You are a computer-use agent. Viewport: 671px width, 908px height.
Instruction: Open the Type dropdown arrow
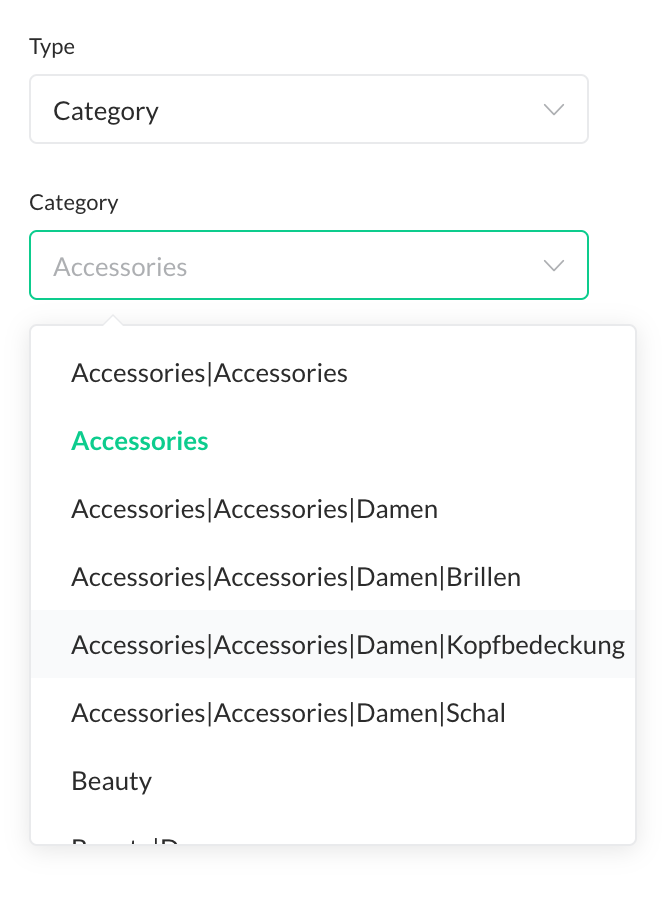(553, 109)
